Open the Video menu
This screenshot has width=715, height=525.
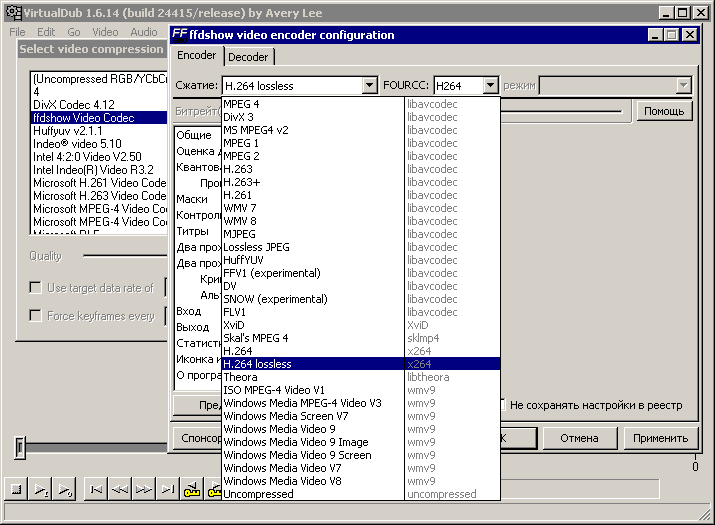click(x=105, y=32)
